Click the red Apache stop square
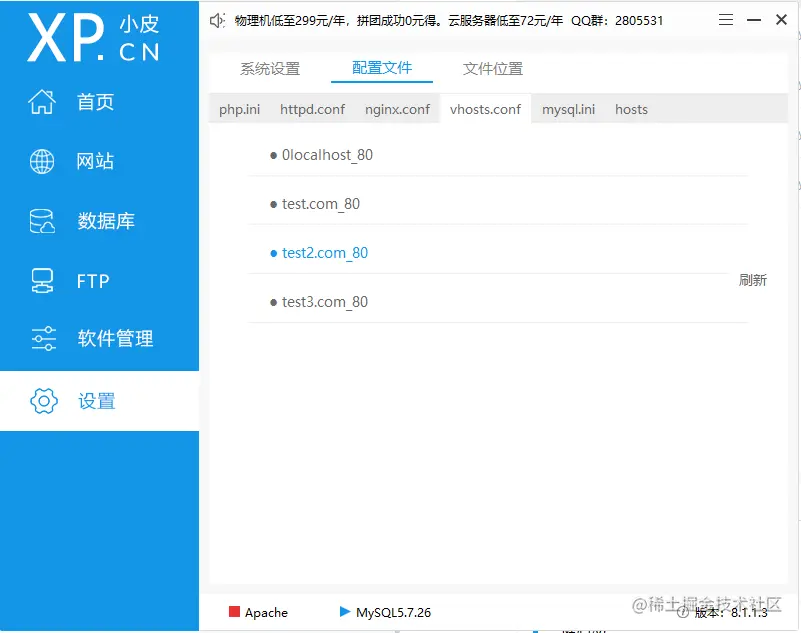 click(x=234, y=612)
